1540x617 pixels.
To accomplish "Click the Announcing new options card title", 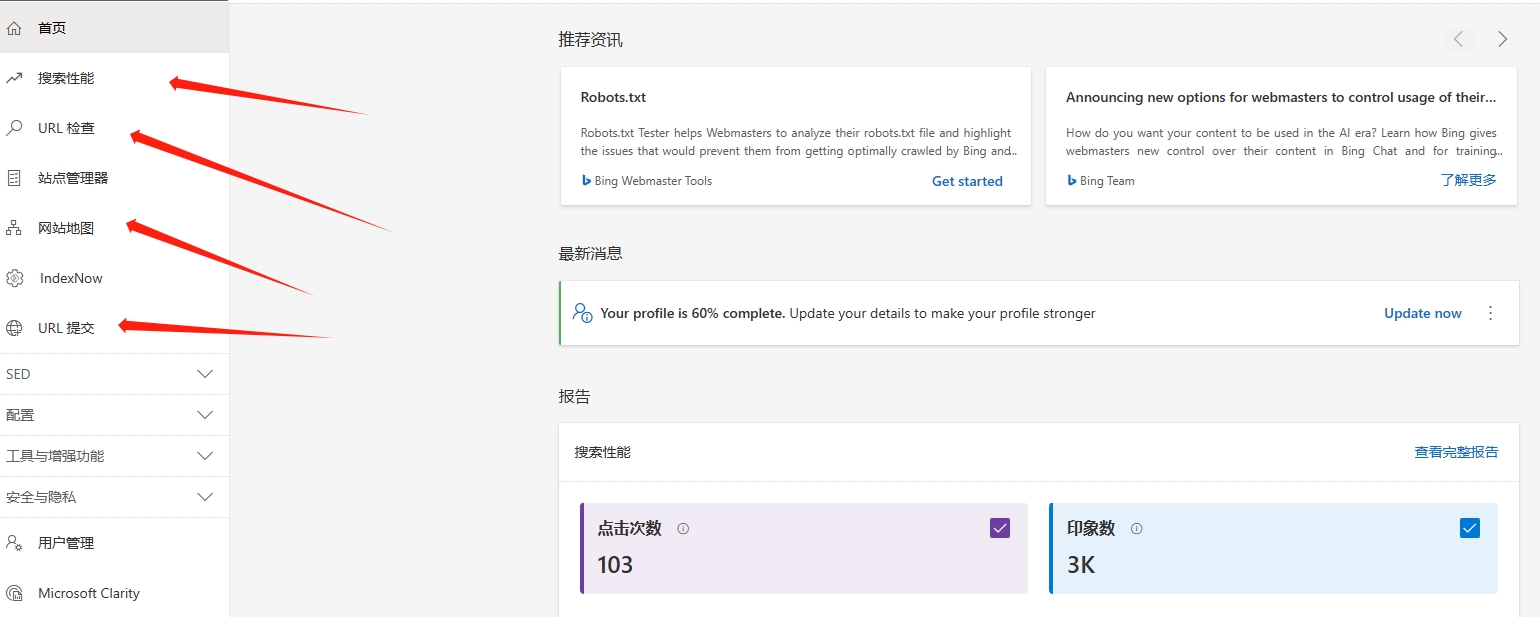I will [1281, 97].
